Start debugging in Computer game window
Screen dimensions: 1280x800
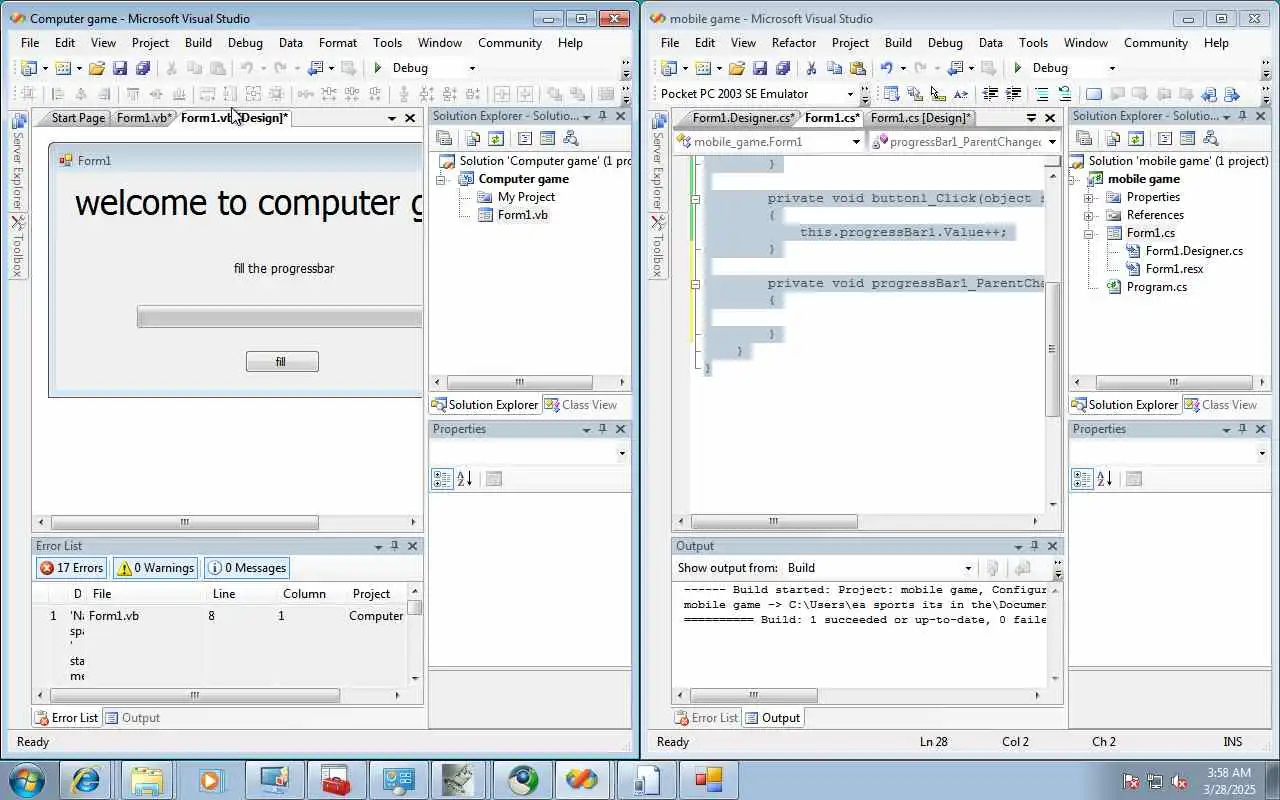(x=377, y=68)
